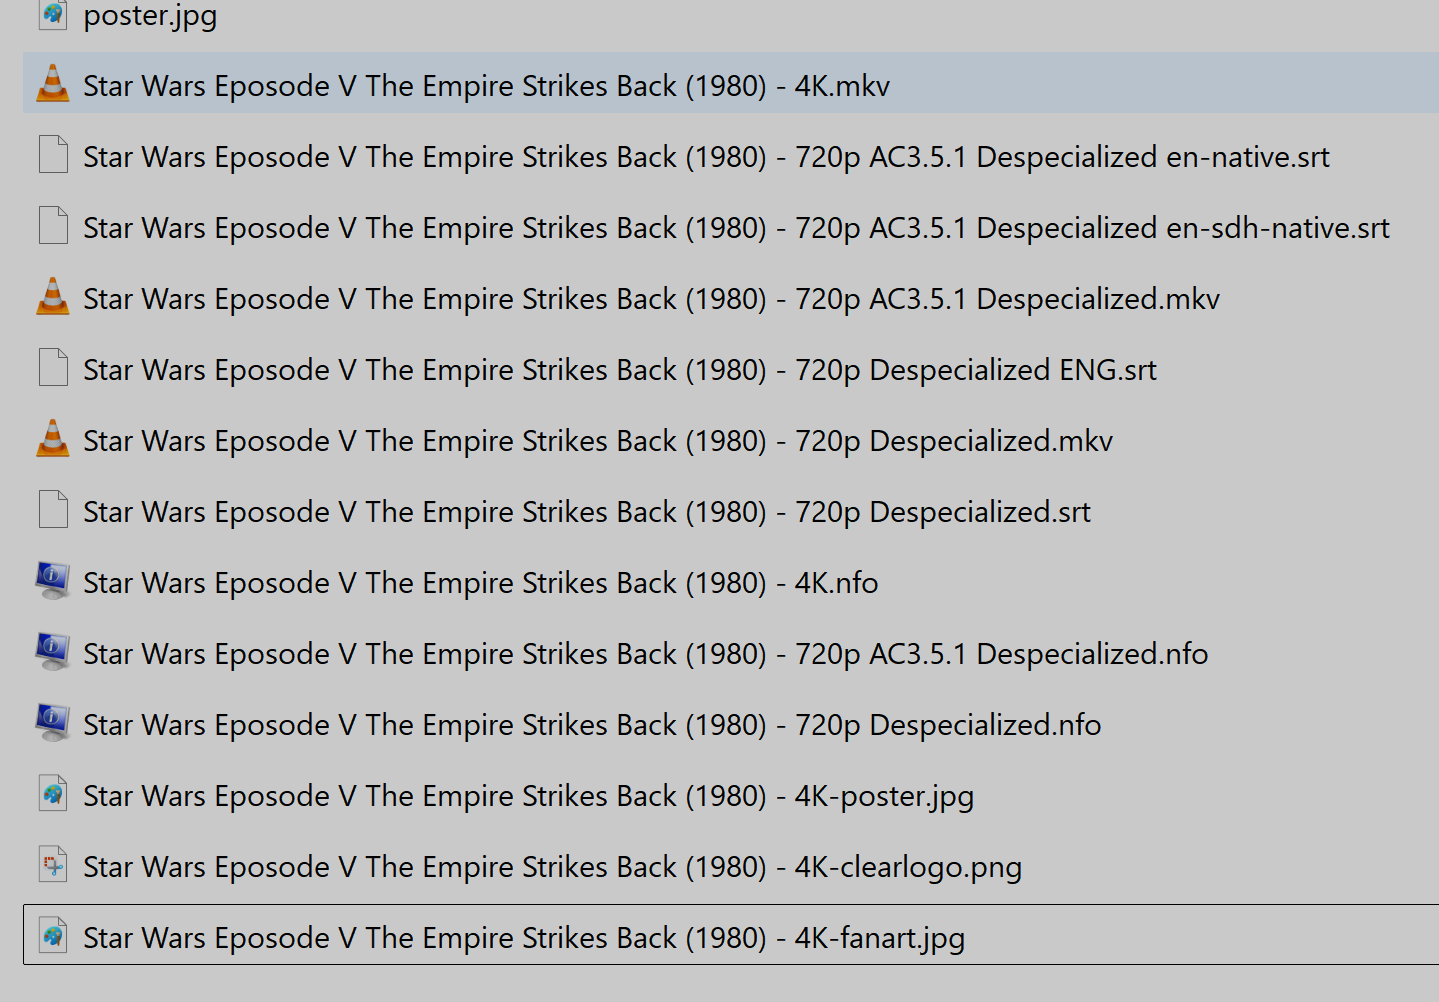Image resolution: width=1439 pixels, height=1002 pixels.
Task: Click the info icon of 4K.nfo
Action: click(x=53, y=581)
